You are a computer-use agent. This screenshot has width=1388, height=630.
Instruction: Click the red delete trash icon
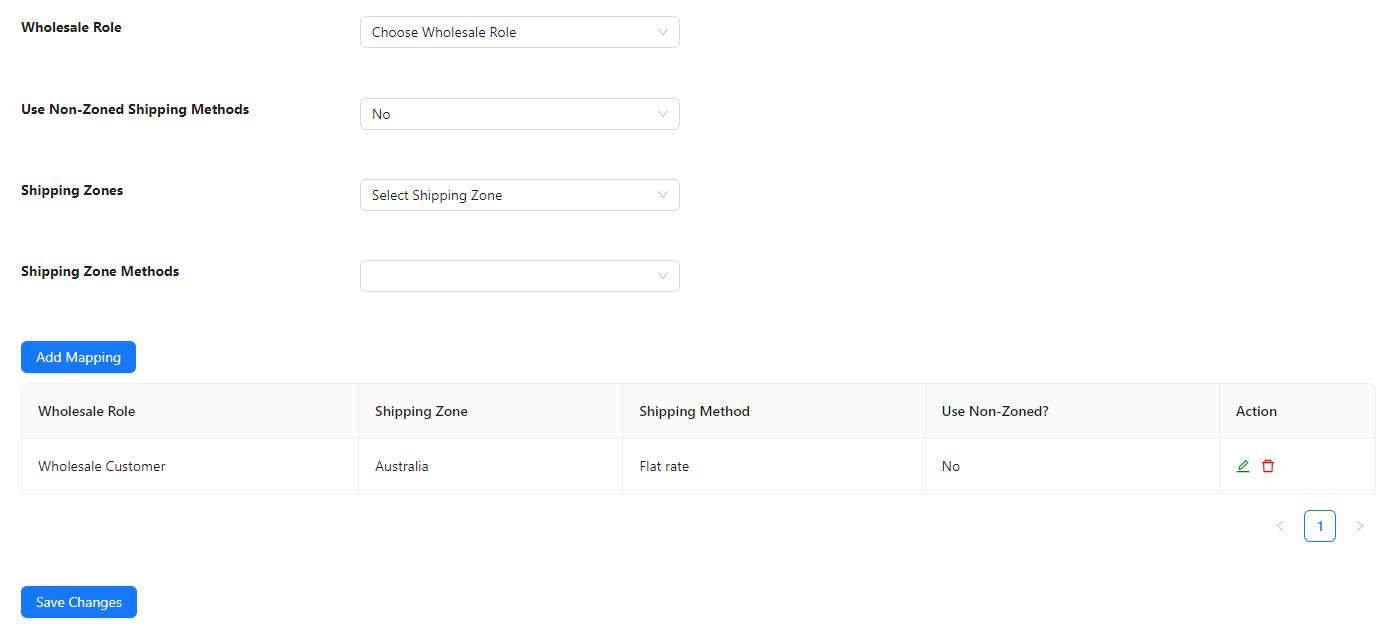click(1268, 466)
